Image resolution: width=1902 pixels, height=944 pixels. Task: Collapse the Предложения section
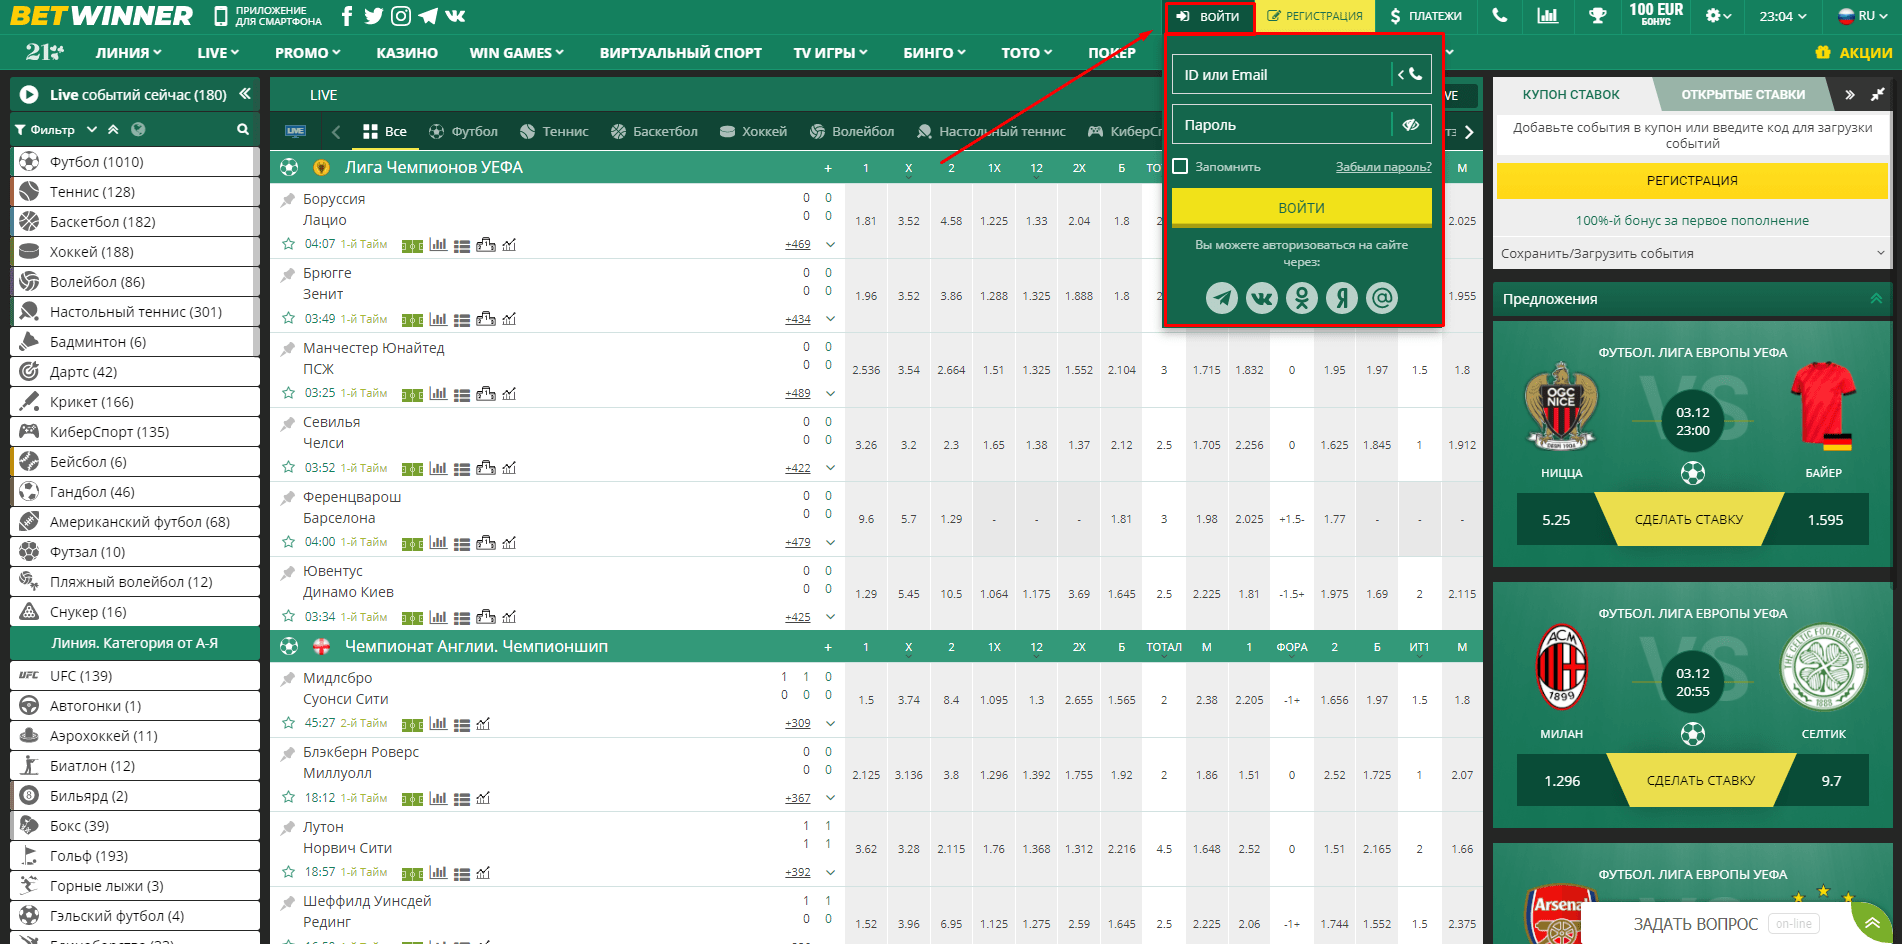tap(1876, 298)
